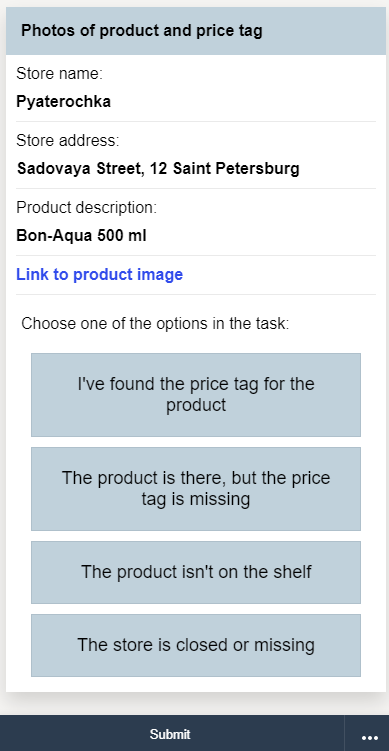Open the three-dots more options menu
Screen dimensions: 389x751
pos(369,737)
